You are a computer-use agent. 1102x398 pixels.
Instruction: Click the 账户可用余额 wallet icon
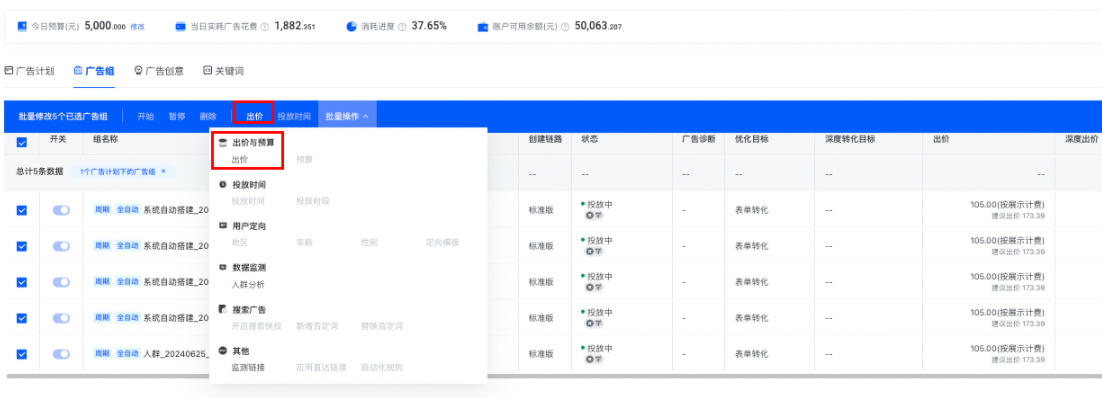[483, 27]
